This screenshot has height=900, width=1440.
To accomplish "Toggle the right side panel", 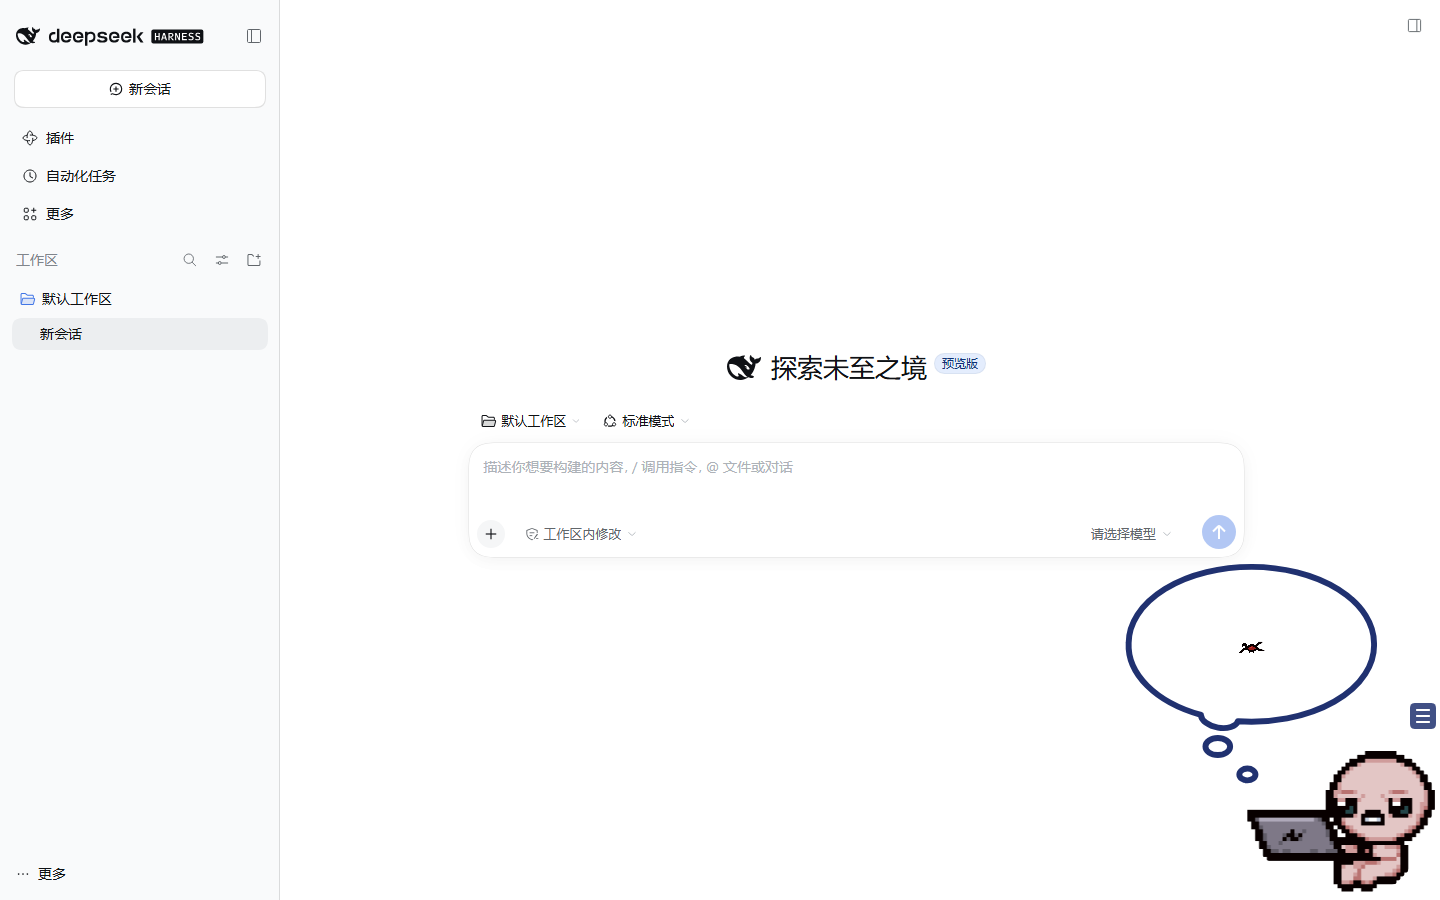I will coord(1414,25).
